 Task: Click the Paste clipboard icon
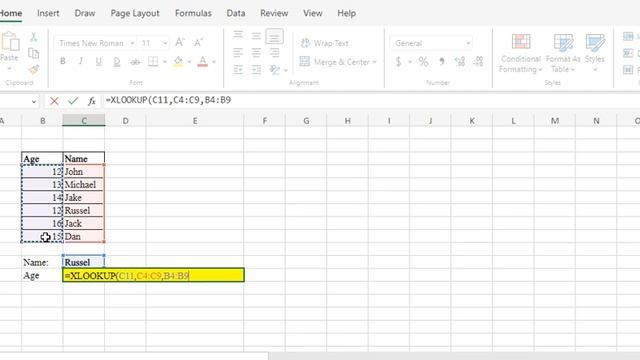(10, 42)
